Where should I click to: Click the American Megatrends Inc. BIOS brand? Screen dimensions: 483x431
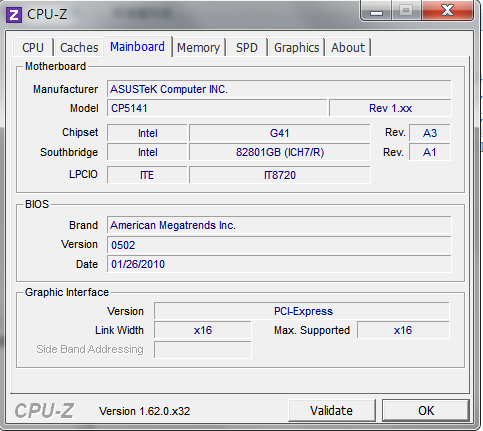coord(279,225)
